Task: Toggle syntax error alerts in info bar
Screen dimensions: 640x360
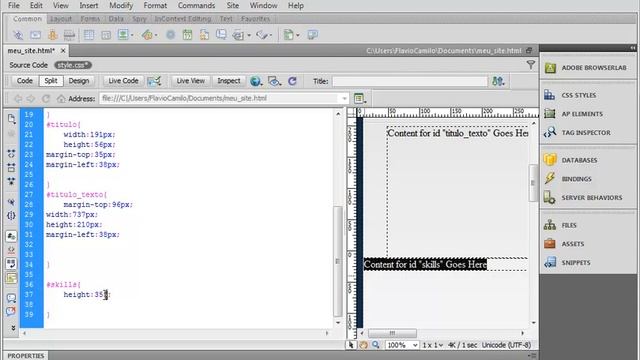Action: pos(11,278)
